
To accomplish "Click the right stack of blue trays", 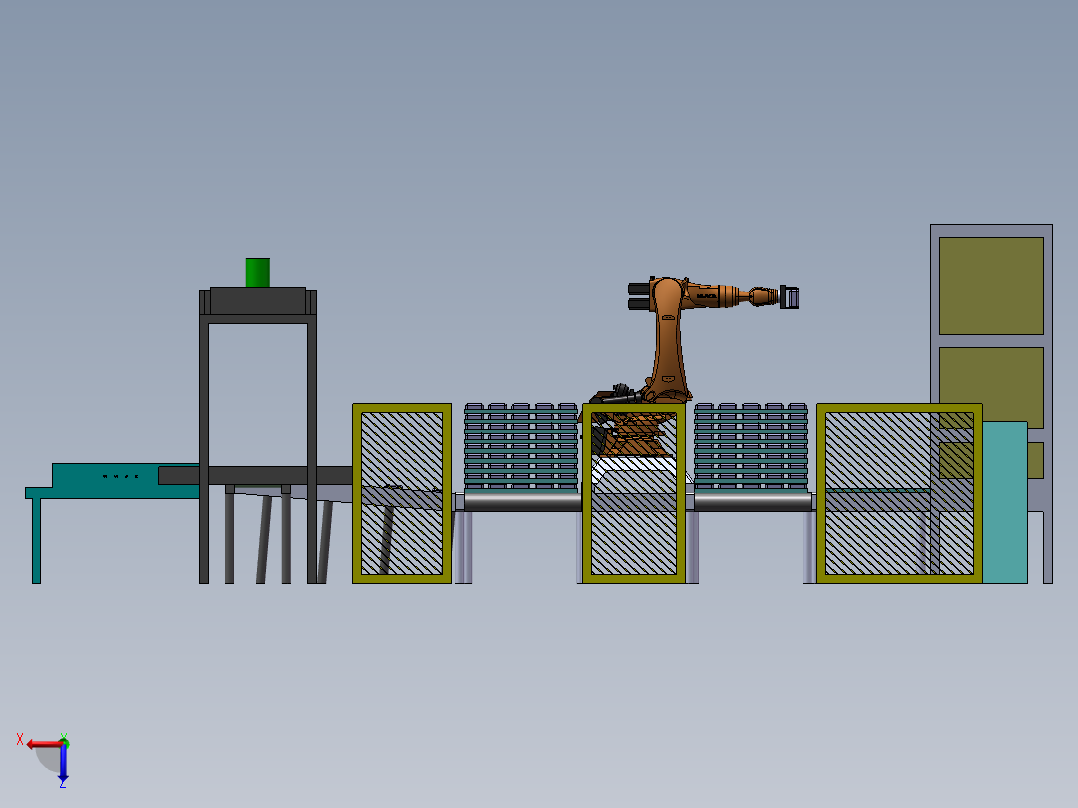I will click(x=751, y=446).
